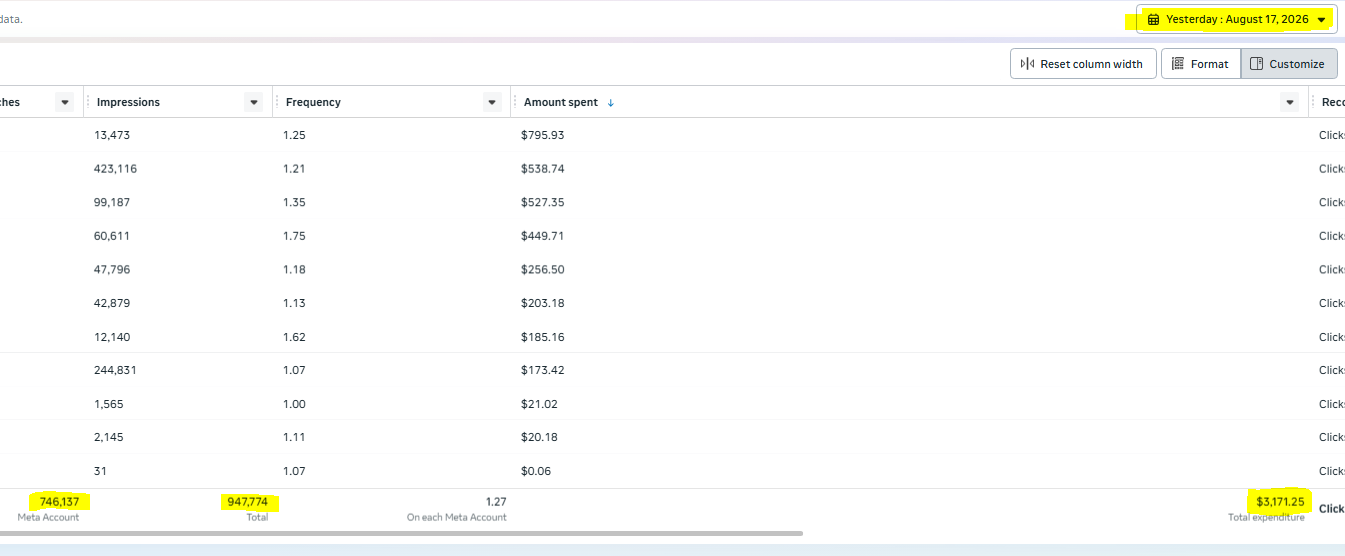Select impressions value 1,565

109,404
